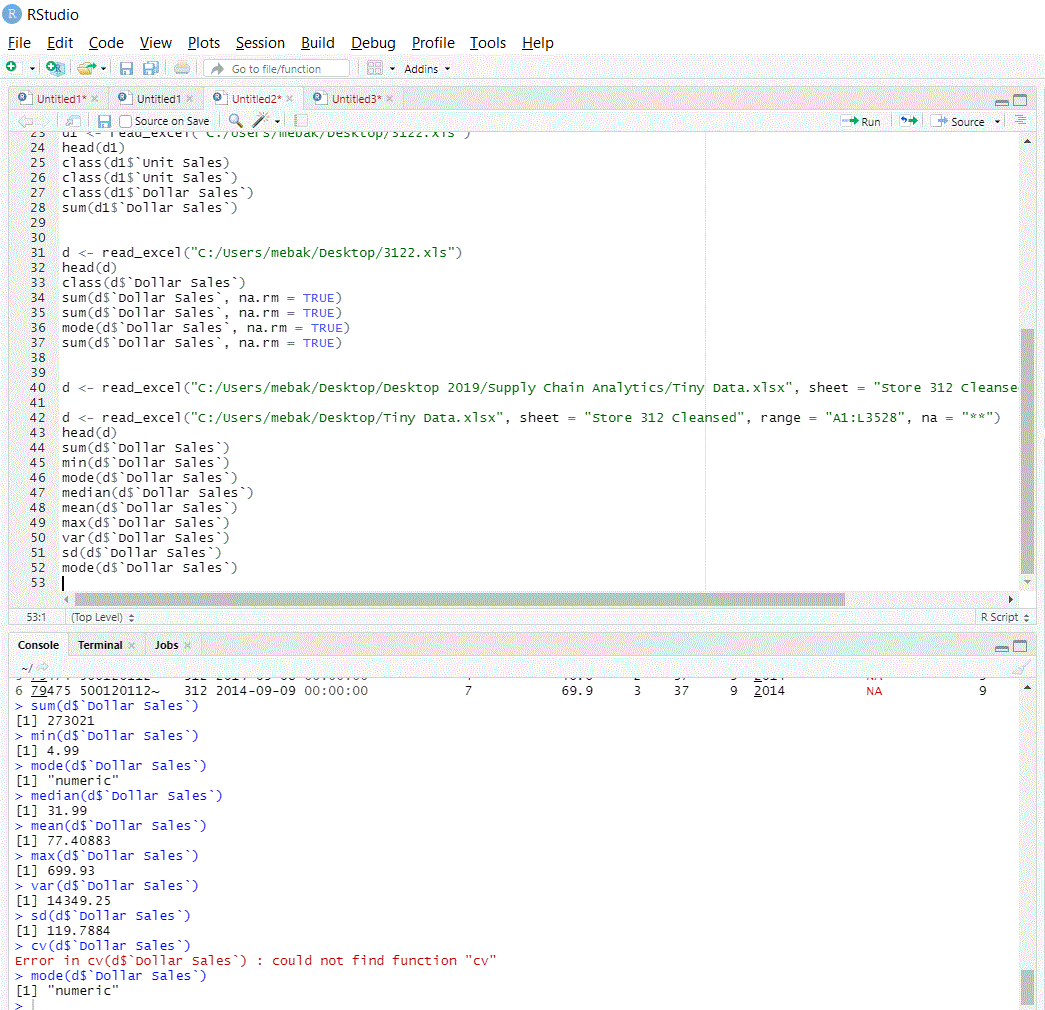
Task: Click the new project icon
Action: point(55,68)
